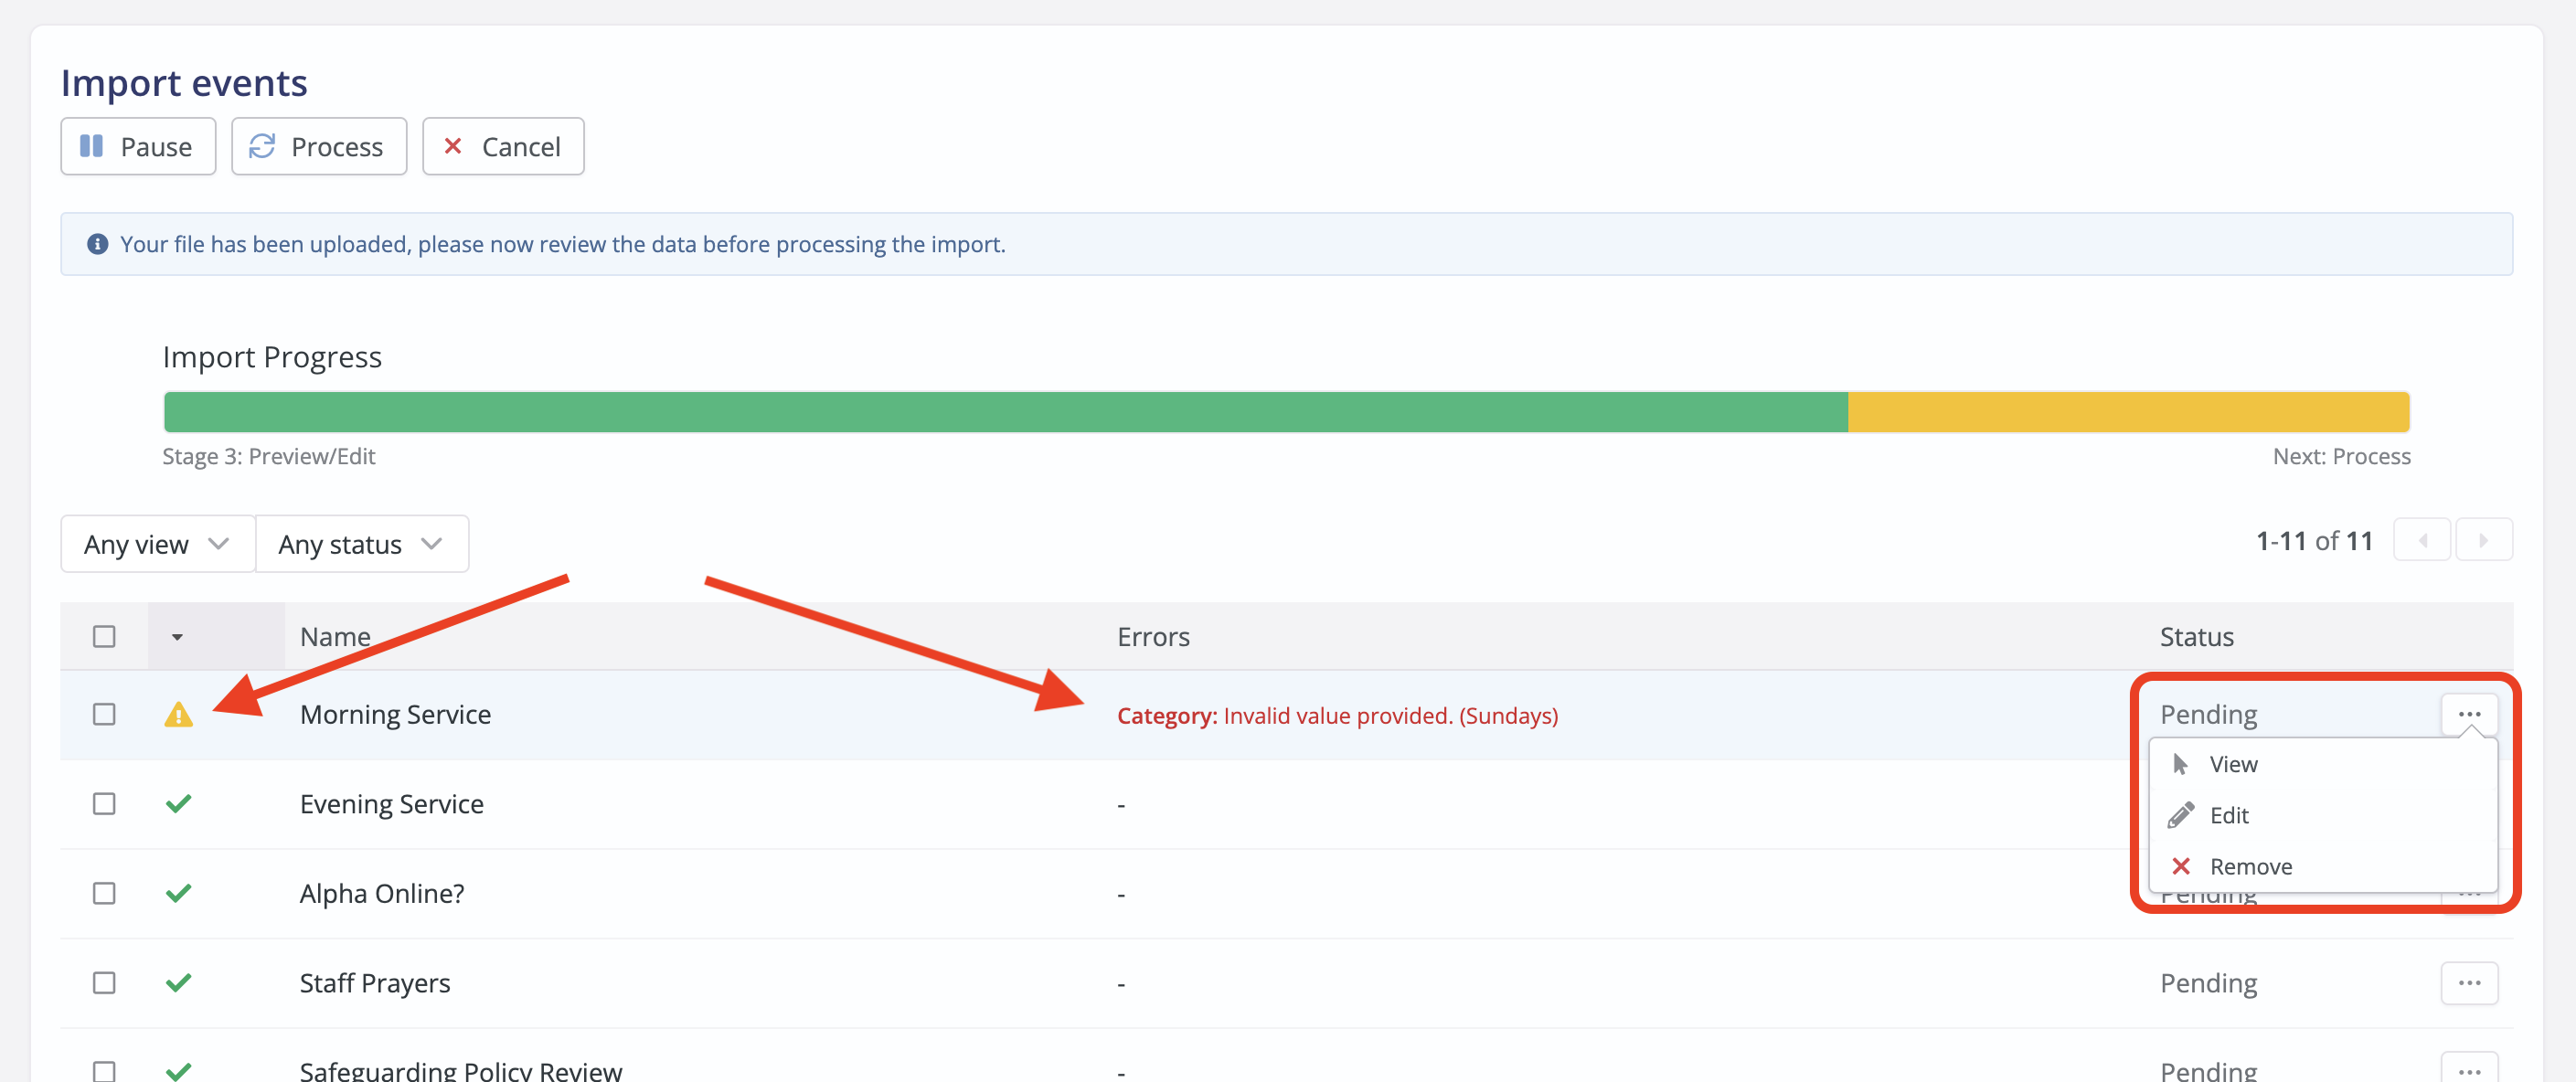Open the ellipsis menu on the Morning Service row

pos(2469,714)
